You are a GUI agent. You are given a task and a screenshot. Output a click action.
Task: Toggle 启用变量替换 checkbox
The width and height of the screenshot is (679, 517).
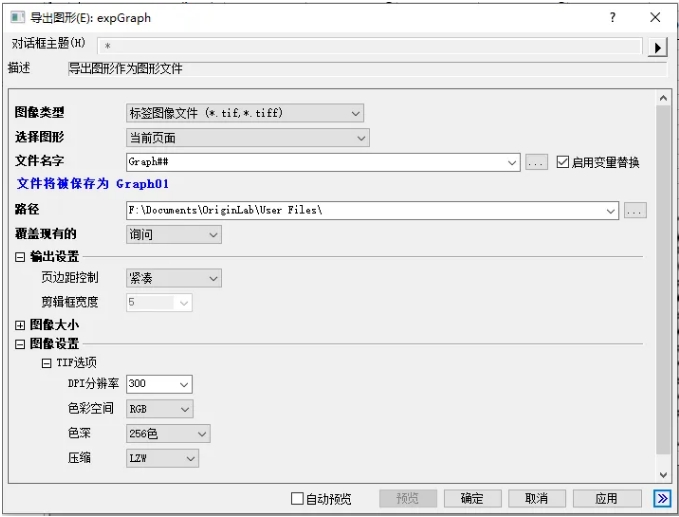click(x=562, y=162)
